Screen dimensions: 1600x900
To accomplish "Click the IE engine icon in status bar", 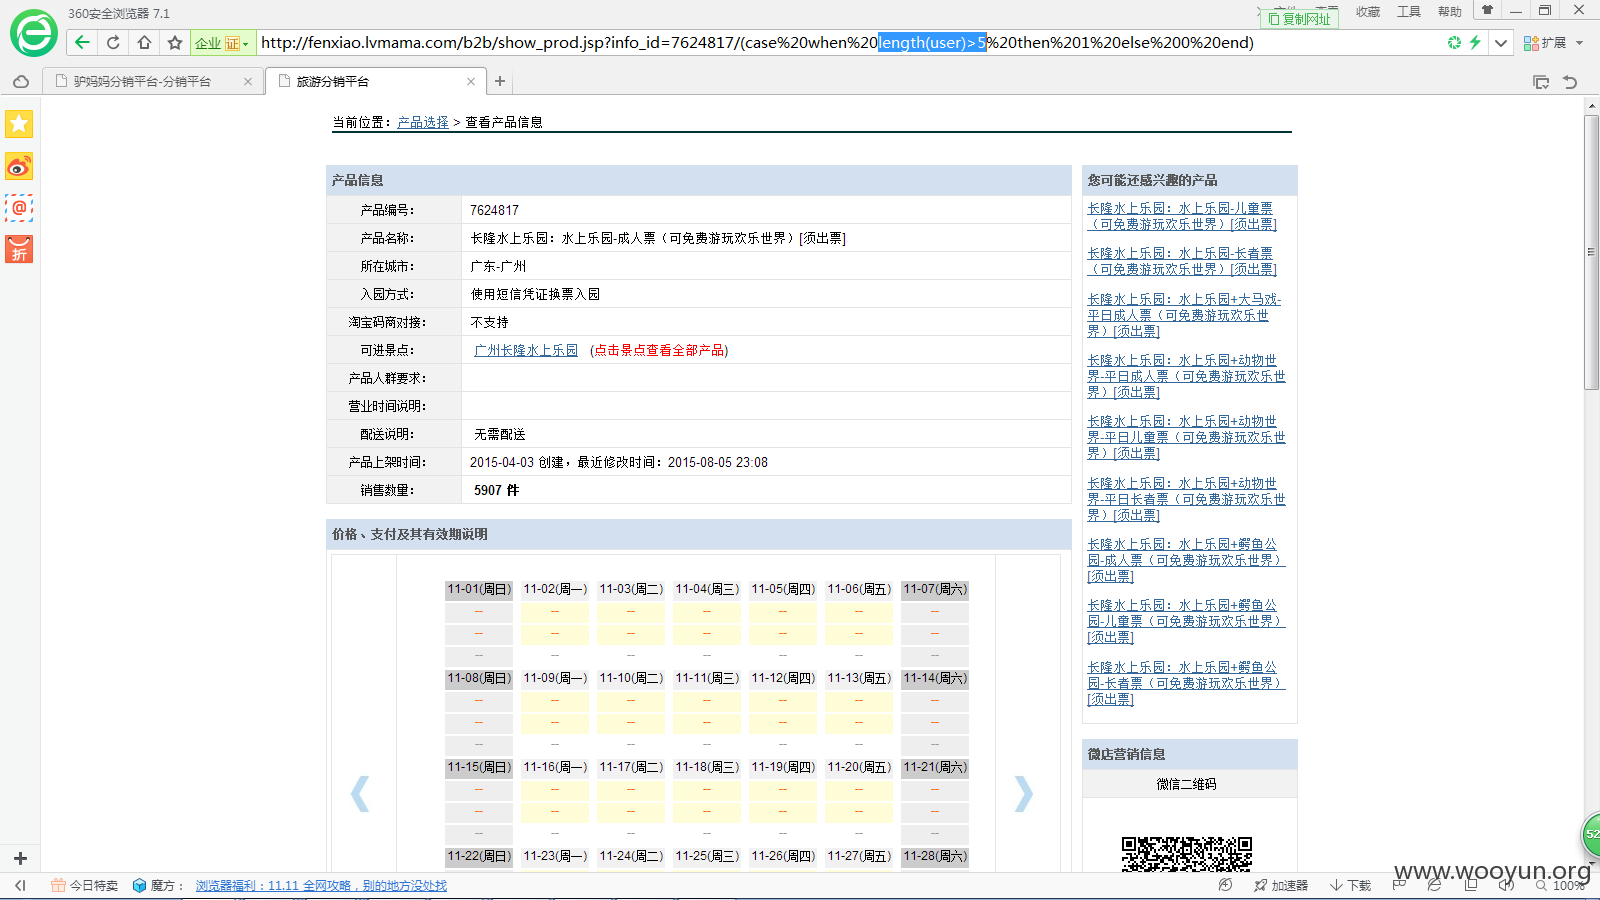I will pos(1434,885).
